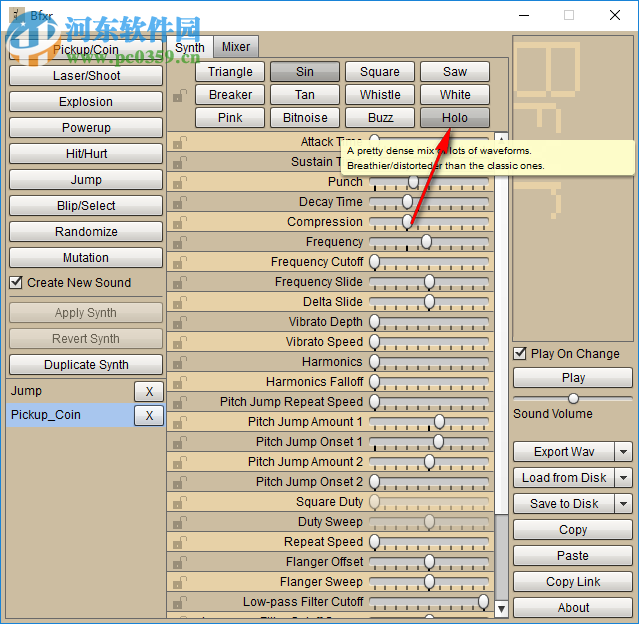Generate a Laser/Shoot sound

tap(86, 76)
